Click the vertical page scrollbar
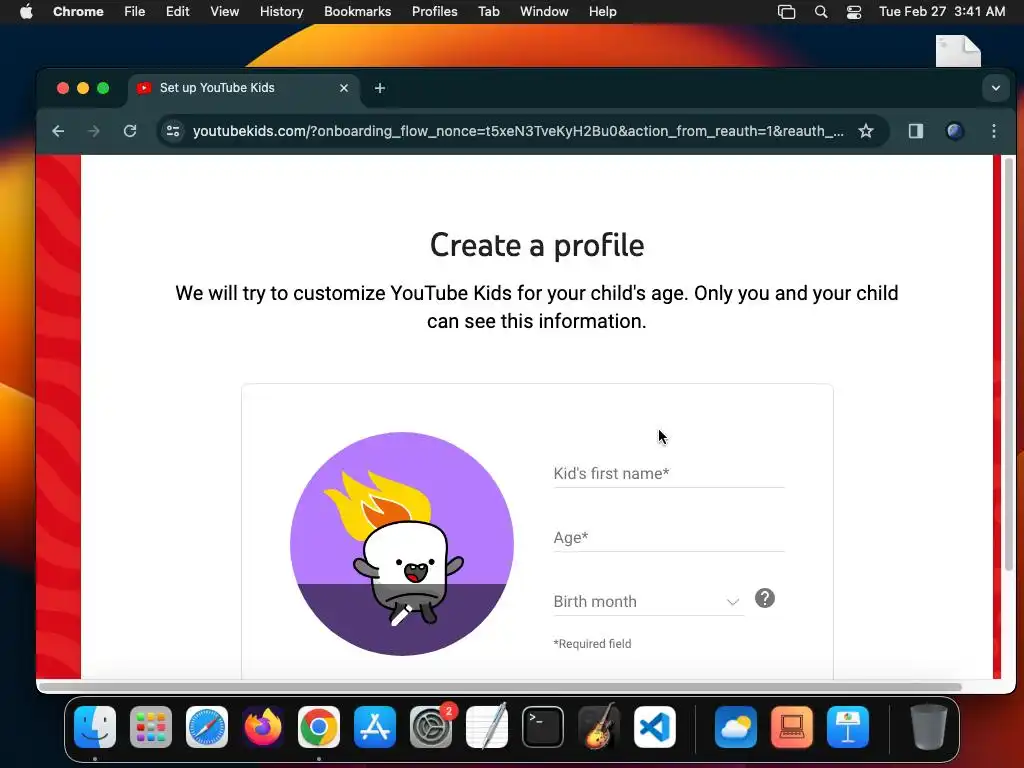The height and width of the screenshot is (768, 1024). [1010, 366]
